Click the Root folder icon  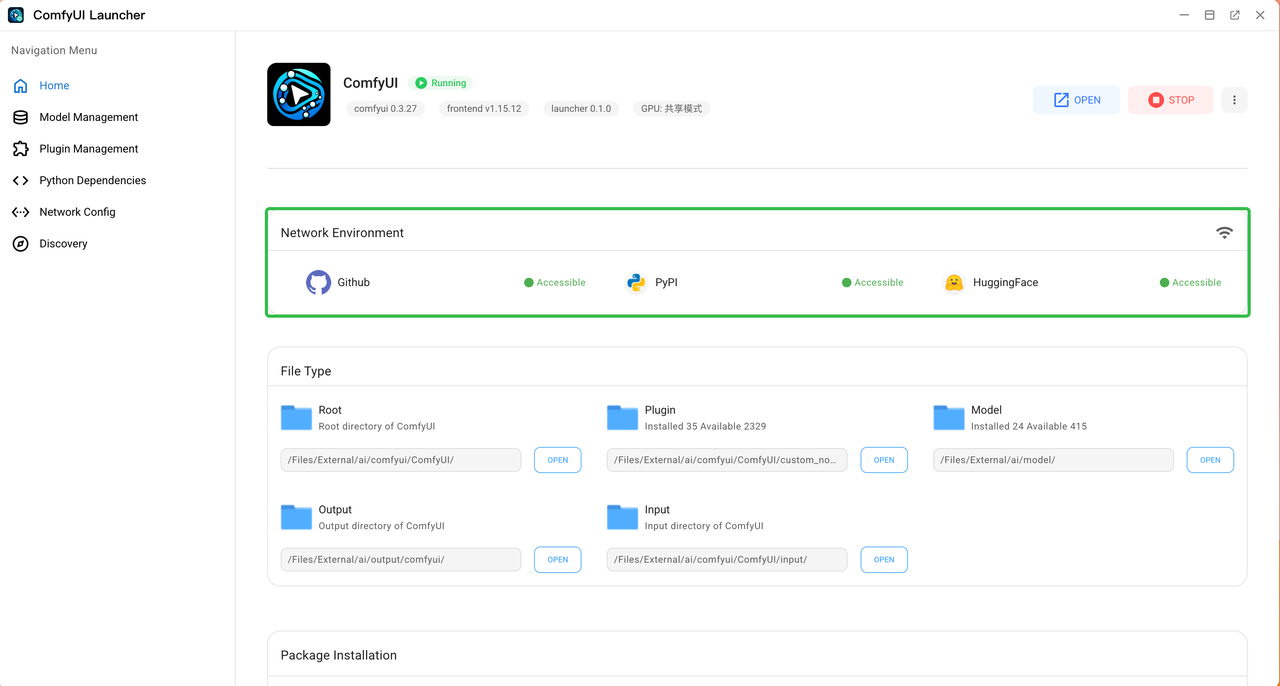click(x=296, y=417)
